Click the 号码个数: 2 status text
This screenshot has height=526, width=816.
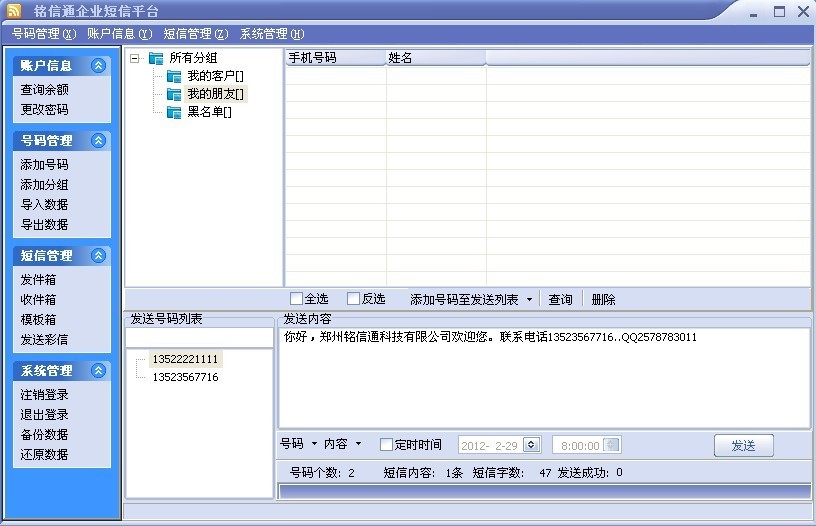pos(322,473)
